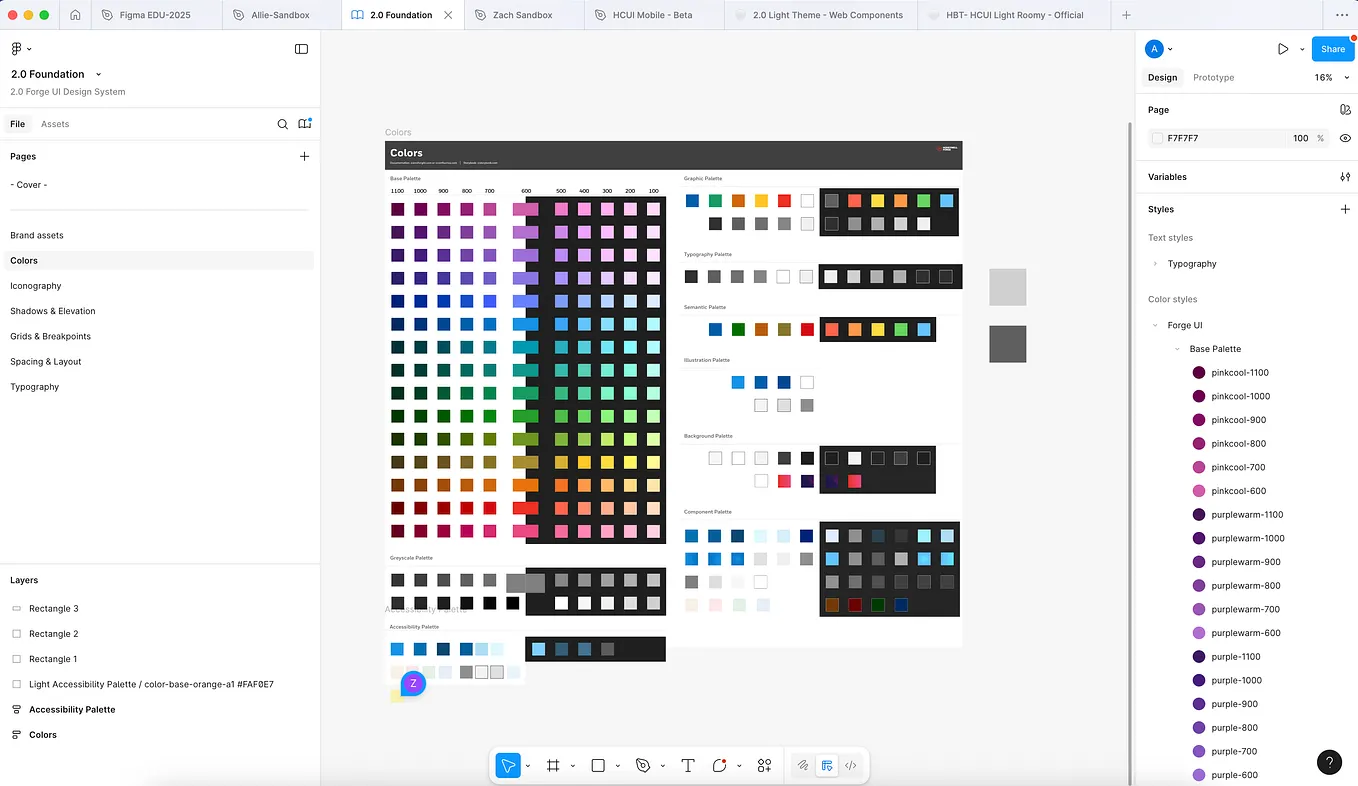The height and width of the screenshot is (786, 1358).
Task: Open the Variables settings icon beside Variables
Action: tap(1345, 177)
